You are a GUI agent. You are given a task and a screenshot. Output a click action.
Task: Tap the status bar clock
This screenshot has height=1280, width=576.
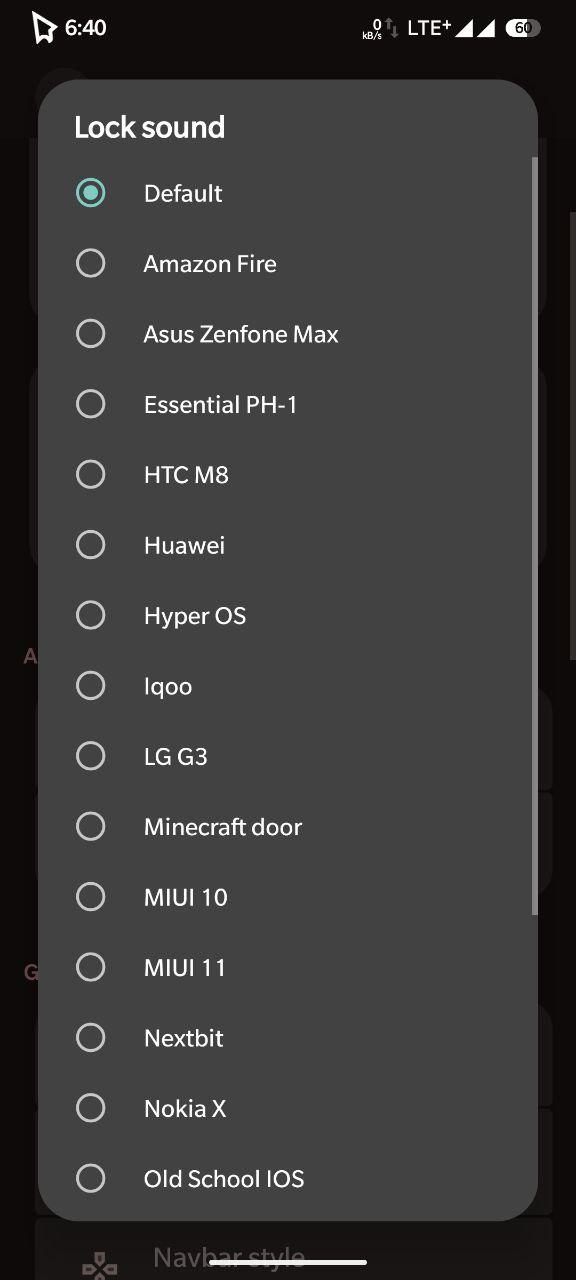85,28
